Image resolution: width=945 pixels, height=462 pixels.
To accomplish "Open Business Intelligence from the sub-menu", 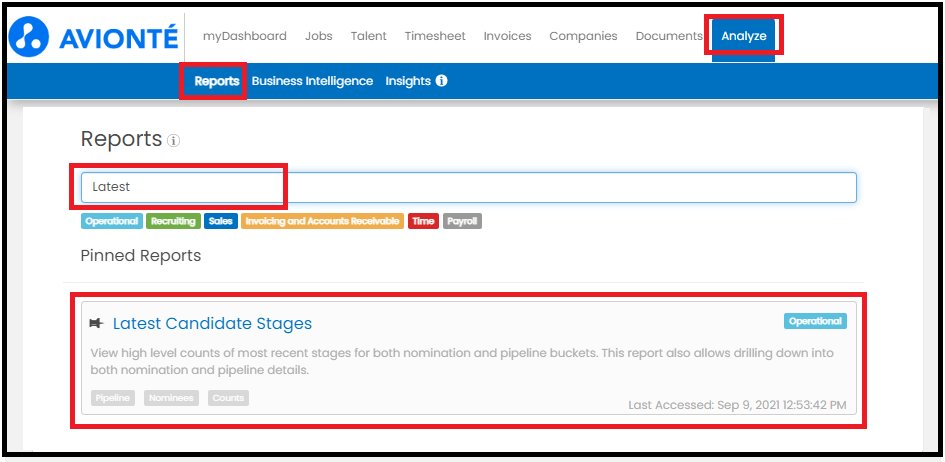I will point(312,81).
